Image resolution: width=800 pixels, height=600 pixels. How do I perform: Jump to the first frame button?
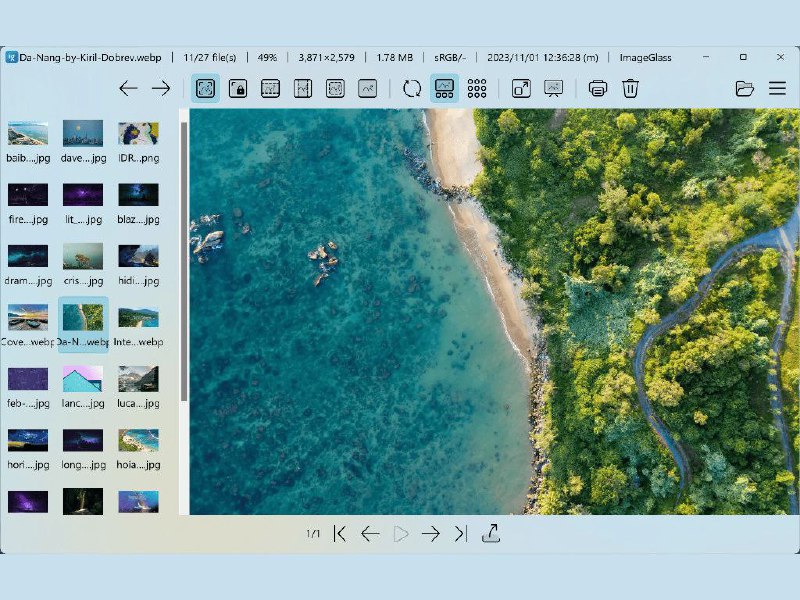pos(340,534)
